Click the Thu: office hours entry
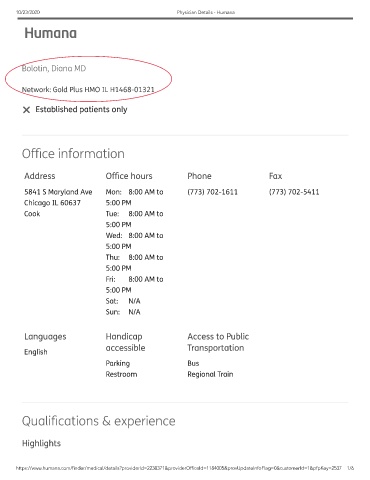This screenshot has width=370, height=480. coord(134,263)
